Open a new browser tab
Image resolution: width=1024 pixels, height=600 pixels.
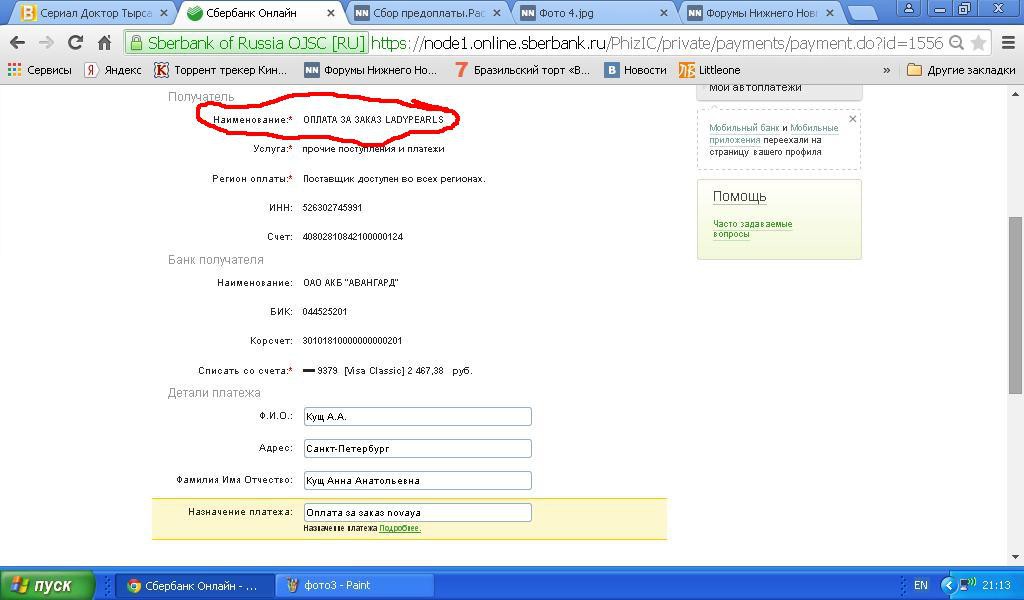862,14
